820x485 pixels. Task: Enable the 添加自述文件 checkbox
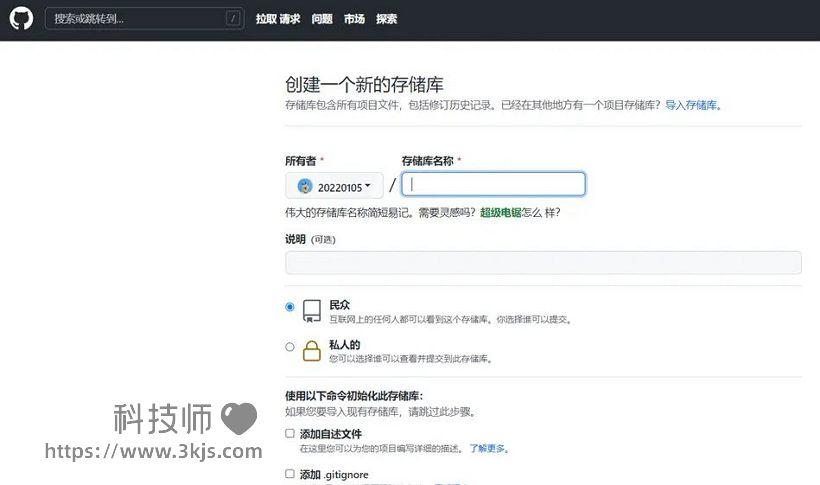290,433
